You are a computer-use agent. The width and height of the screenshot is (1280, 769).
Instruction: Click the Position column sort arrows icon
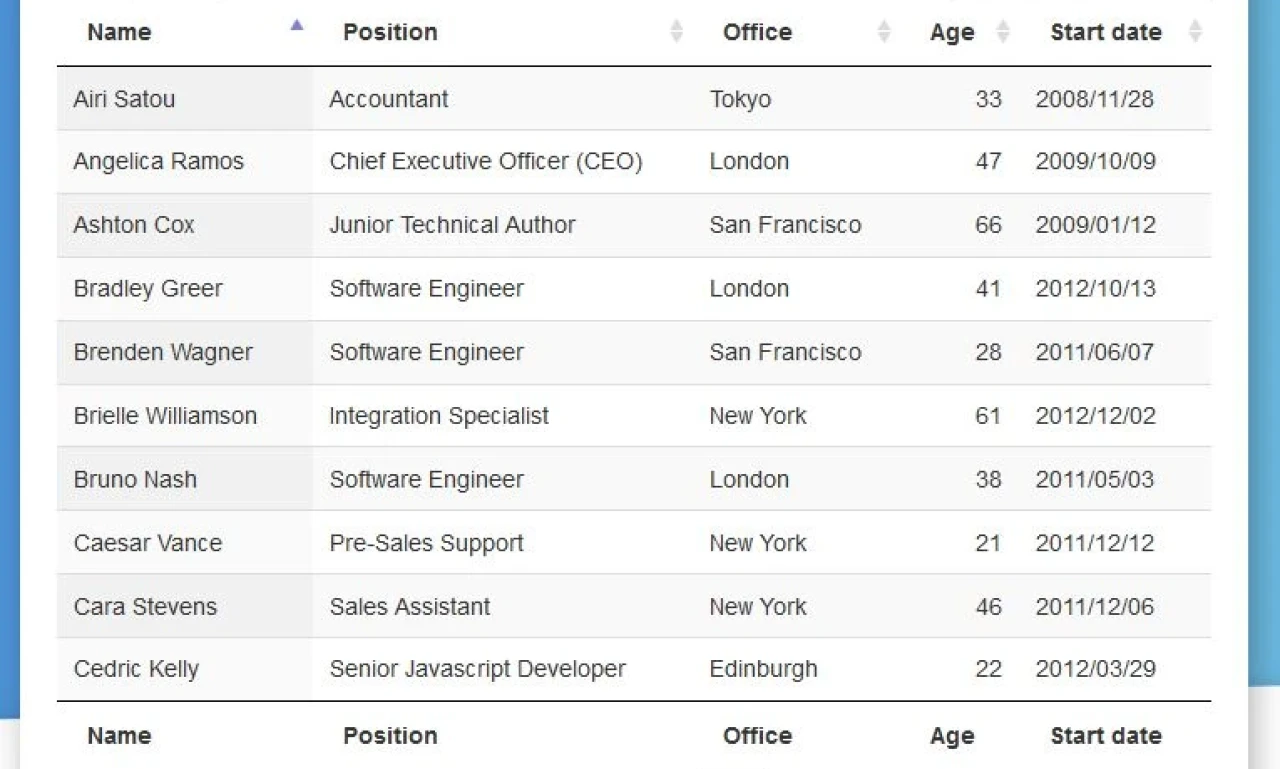677,32
